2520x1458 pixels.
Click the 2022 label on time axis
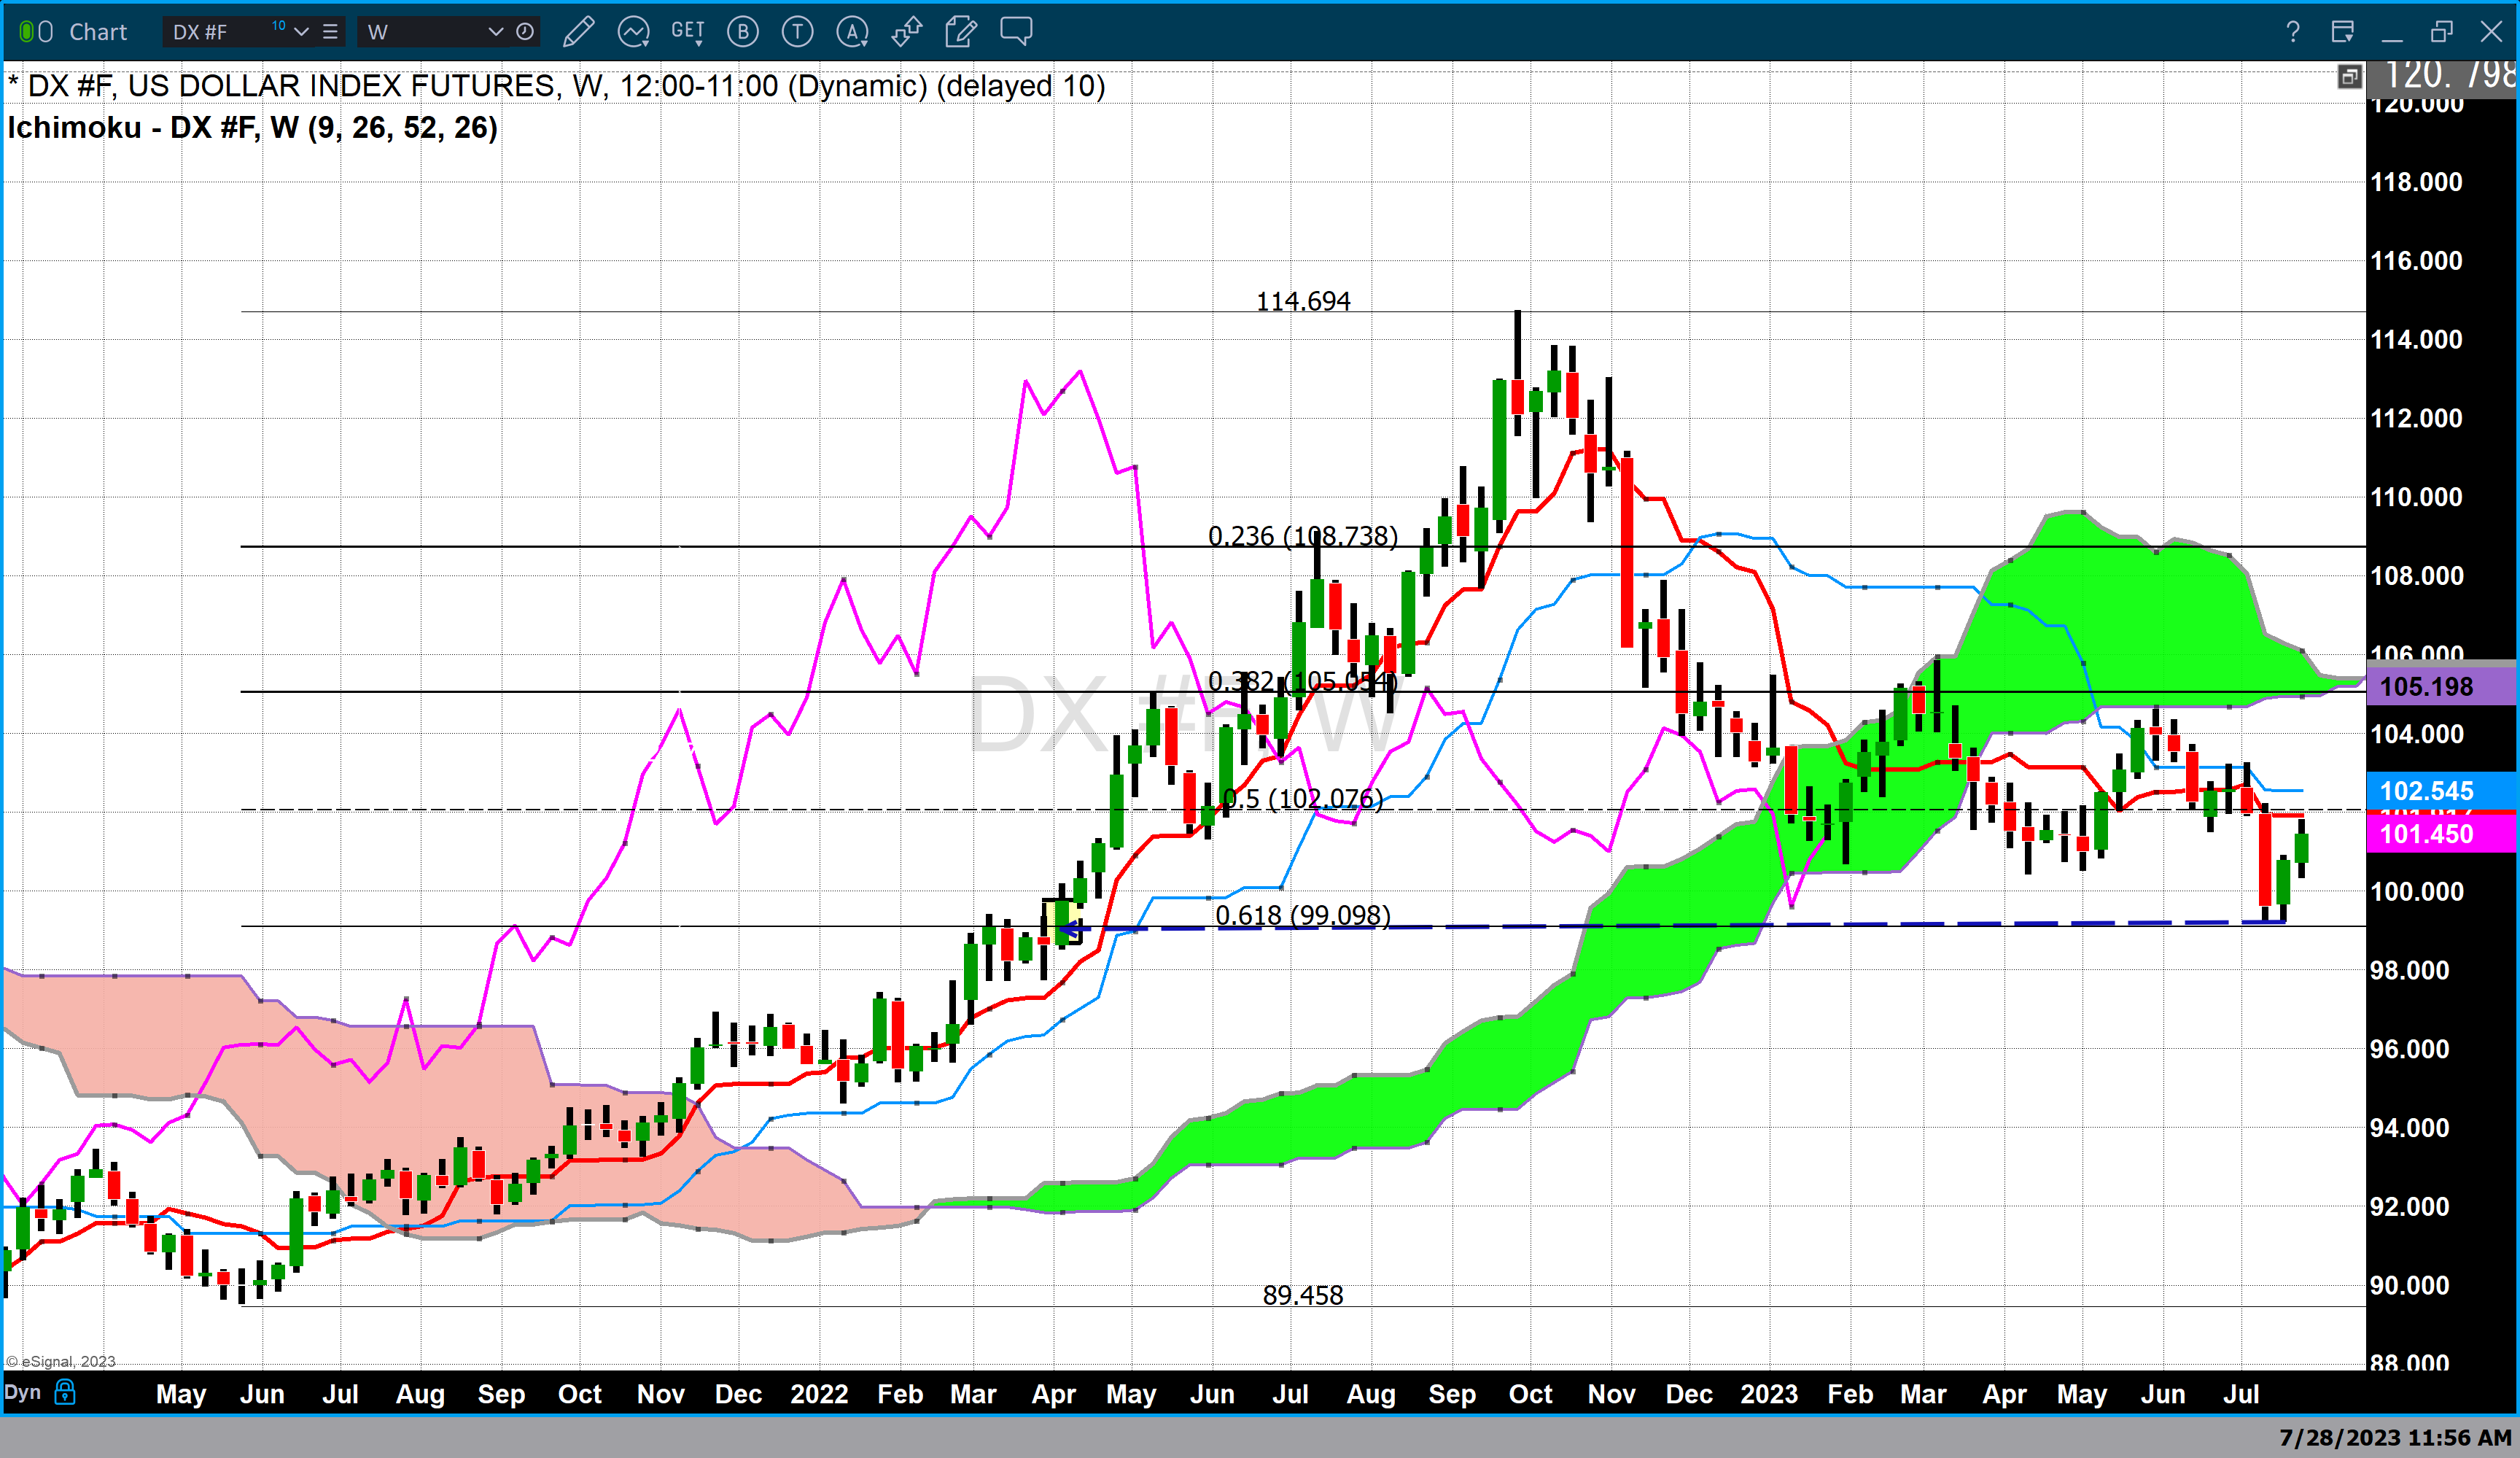(819, 1394)
